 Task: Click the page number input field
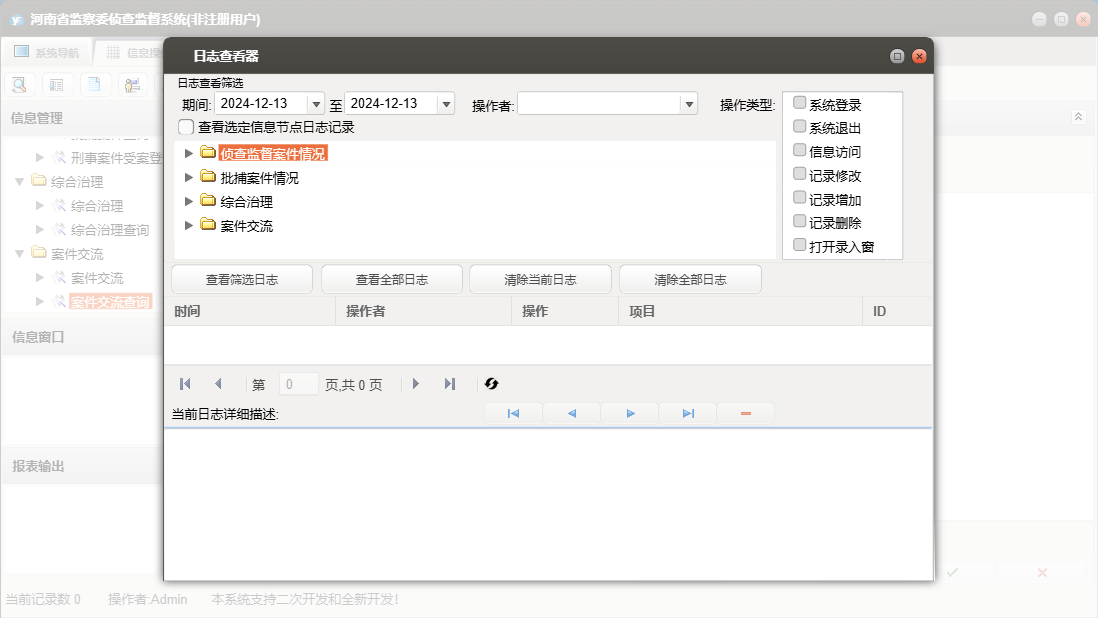pyautogui.click(x=298, y=384)
